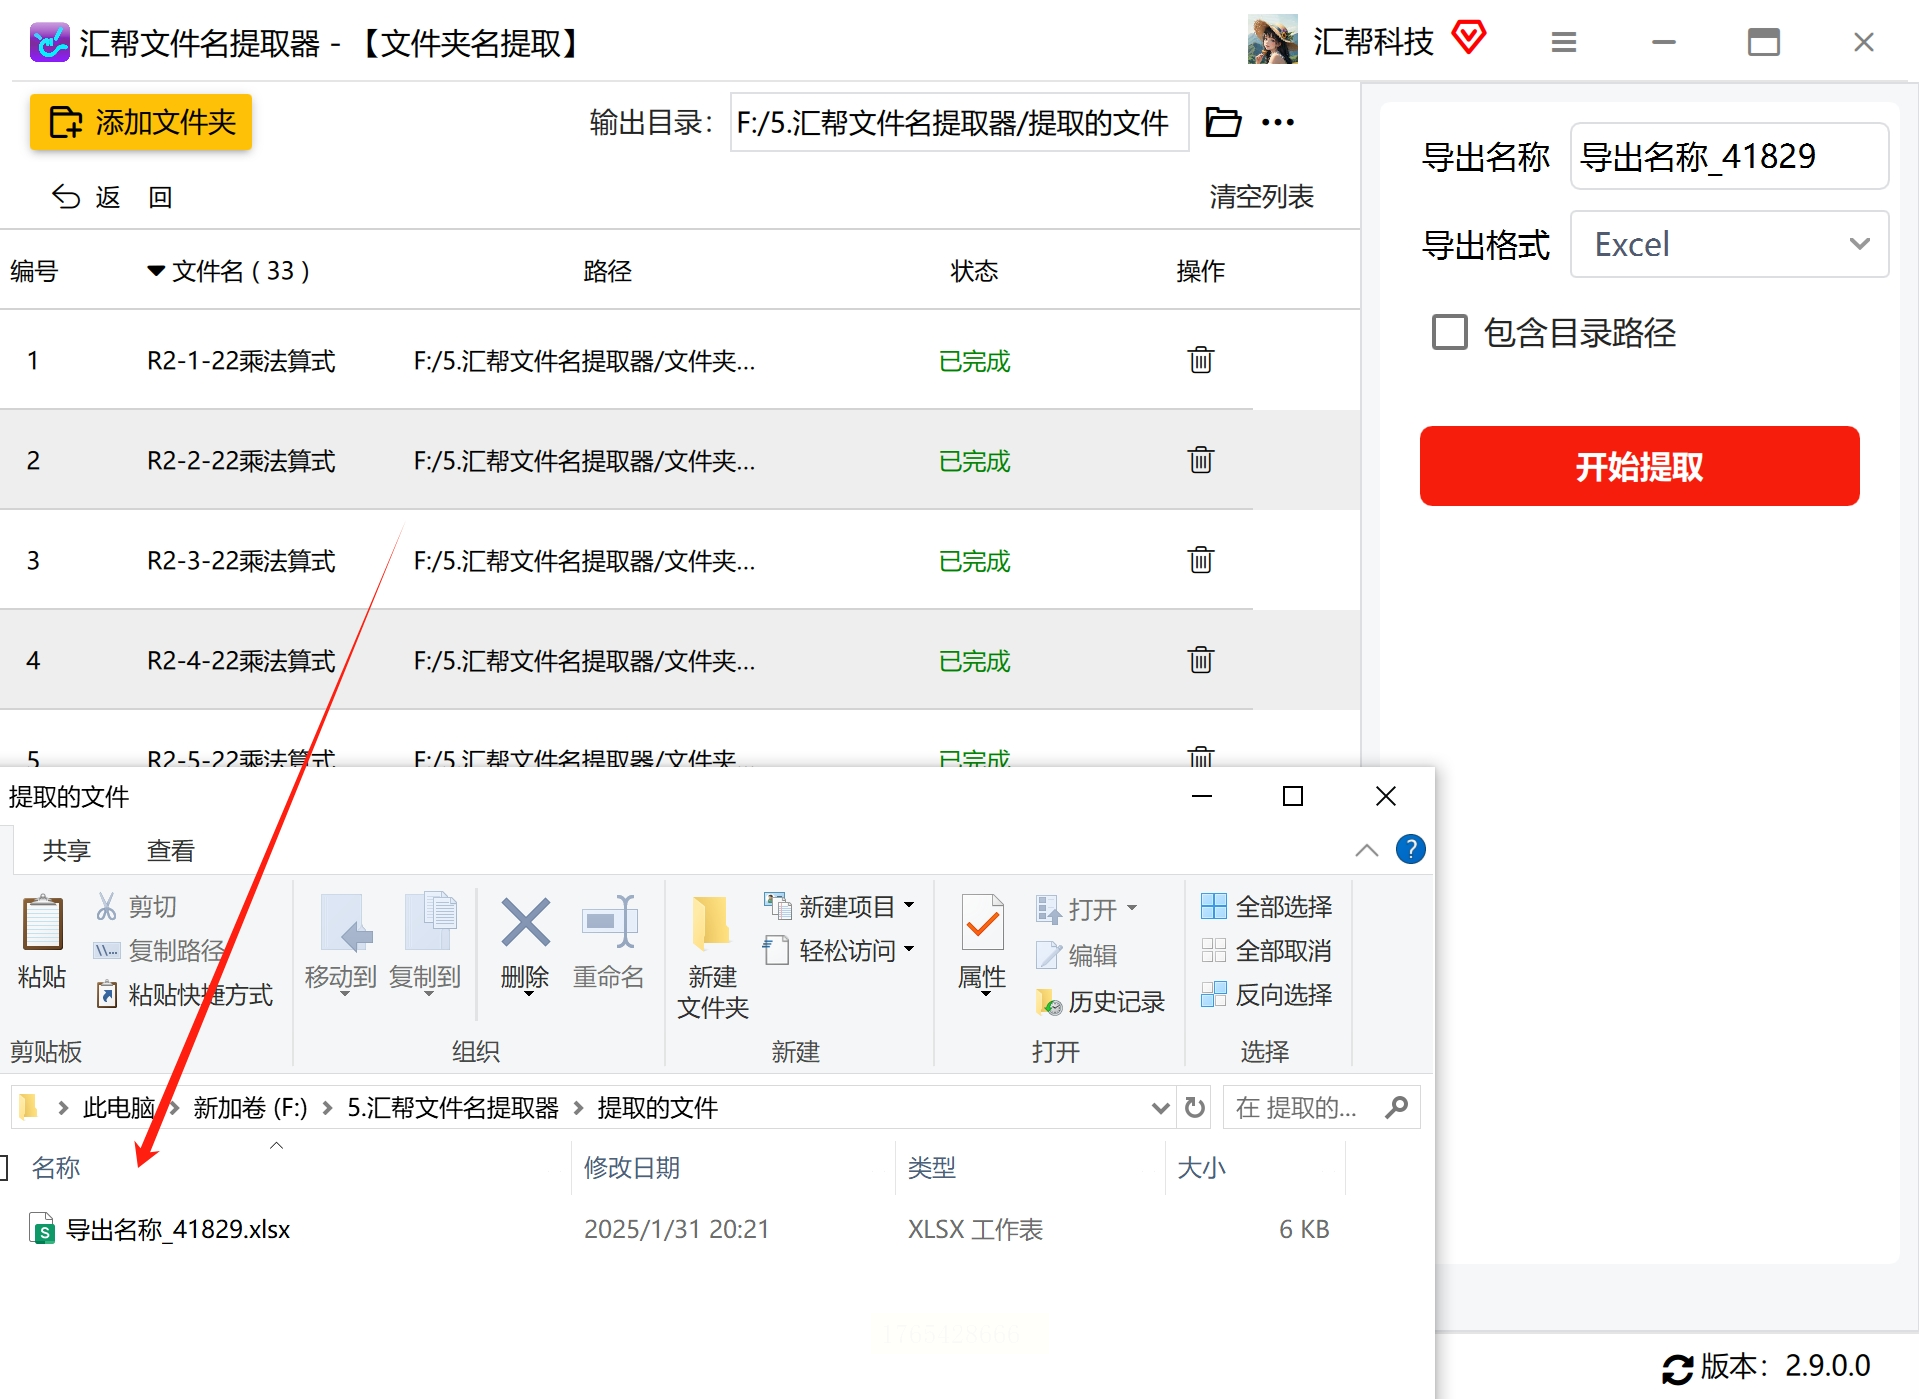1919x1399 pixels.
Task: Click 5.汇帮文件名提取器 breadcrumb segment
Action: point(453,1107)
